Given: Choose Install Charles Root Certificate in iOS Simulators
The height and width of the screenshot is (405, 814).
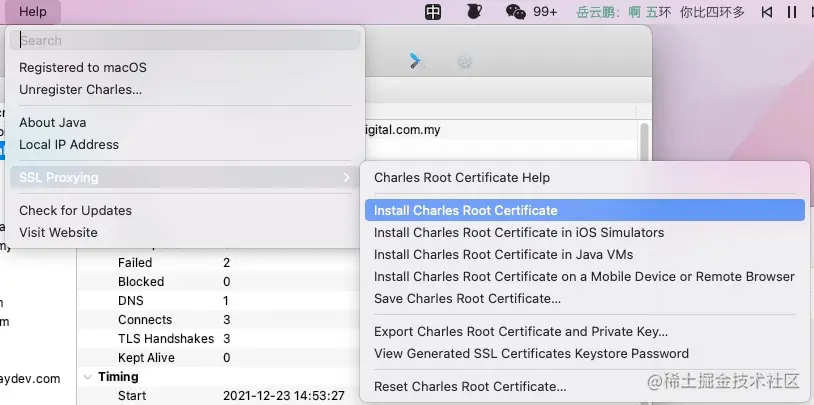Looking at the screenshot, I should [519, 232].
